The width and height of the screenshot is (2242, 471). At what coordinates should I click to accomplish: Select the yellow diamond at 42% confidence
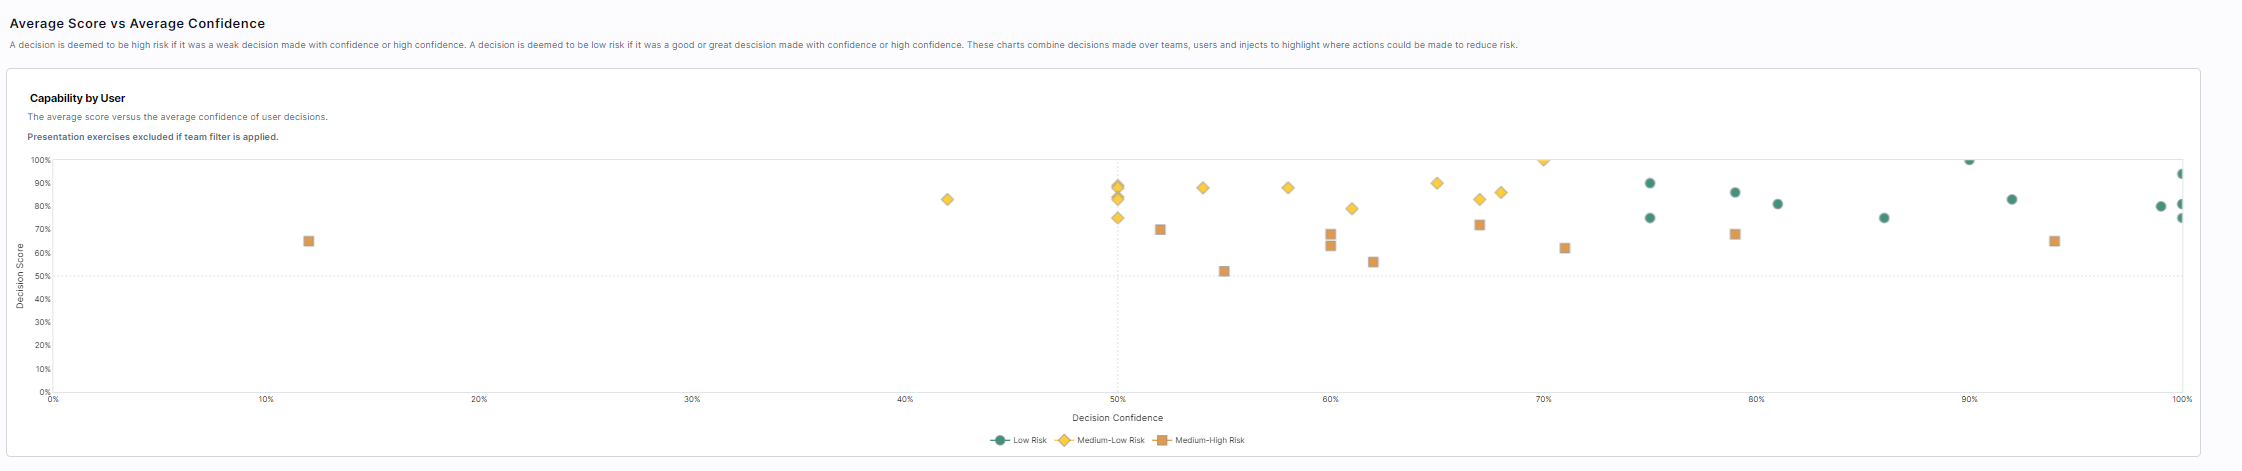947,200
